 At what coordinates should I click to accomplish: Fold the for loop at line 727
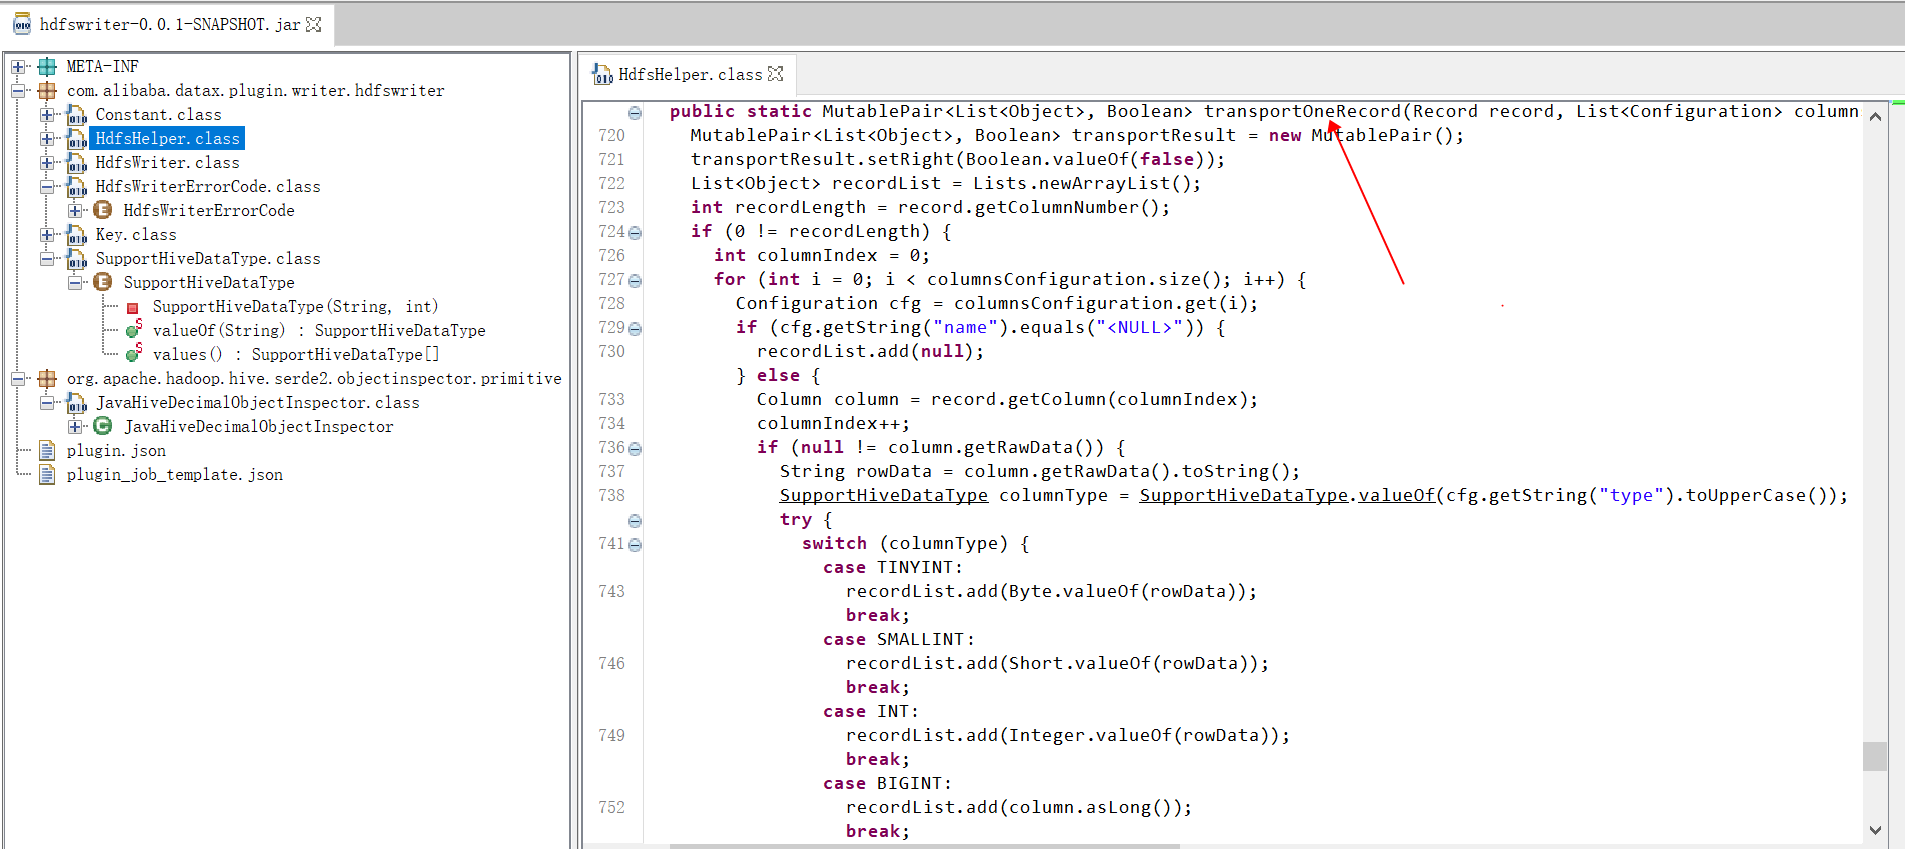635,281
